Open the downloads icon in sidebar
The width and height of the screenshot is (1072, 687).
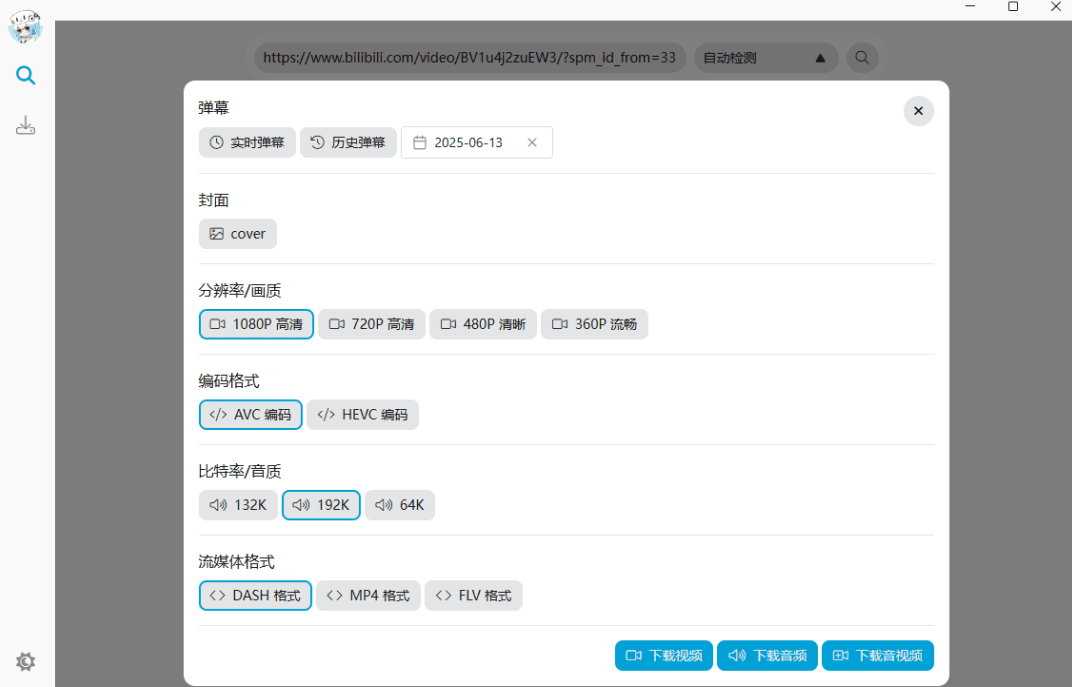(26, 126)
